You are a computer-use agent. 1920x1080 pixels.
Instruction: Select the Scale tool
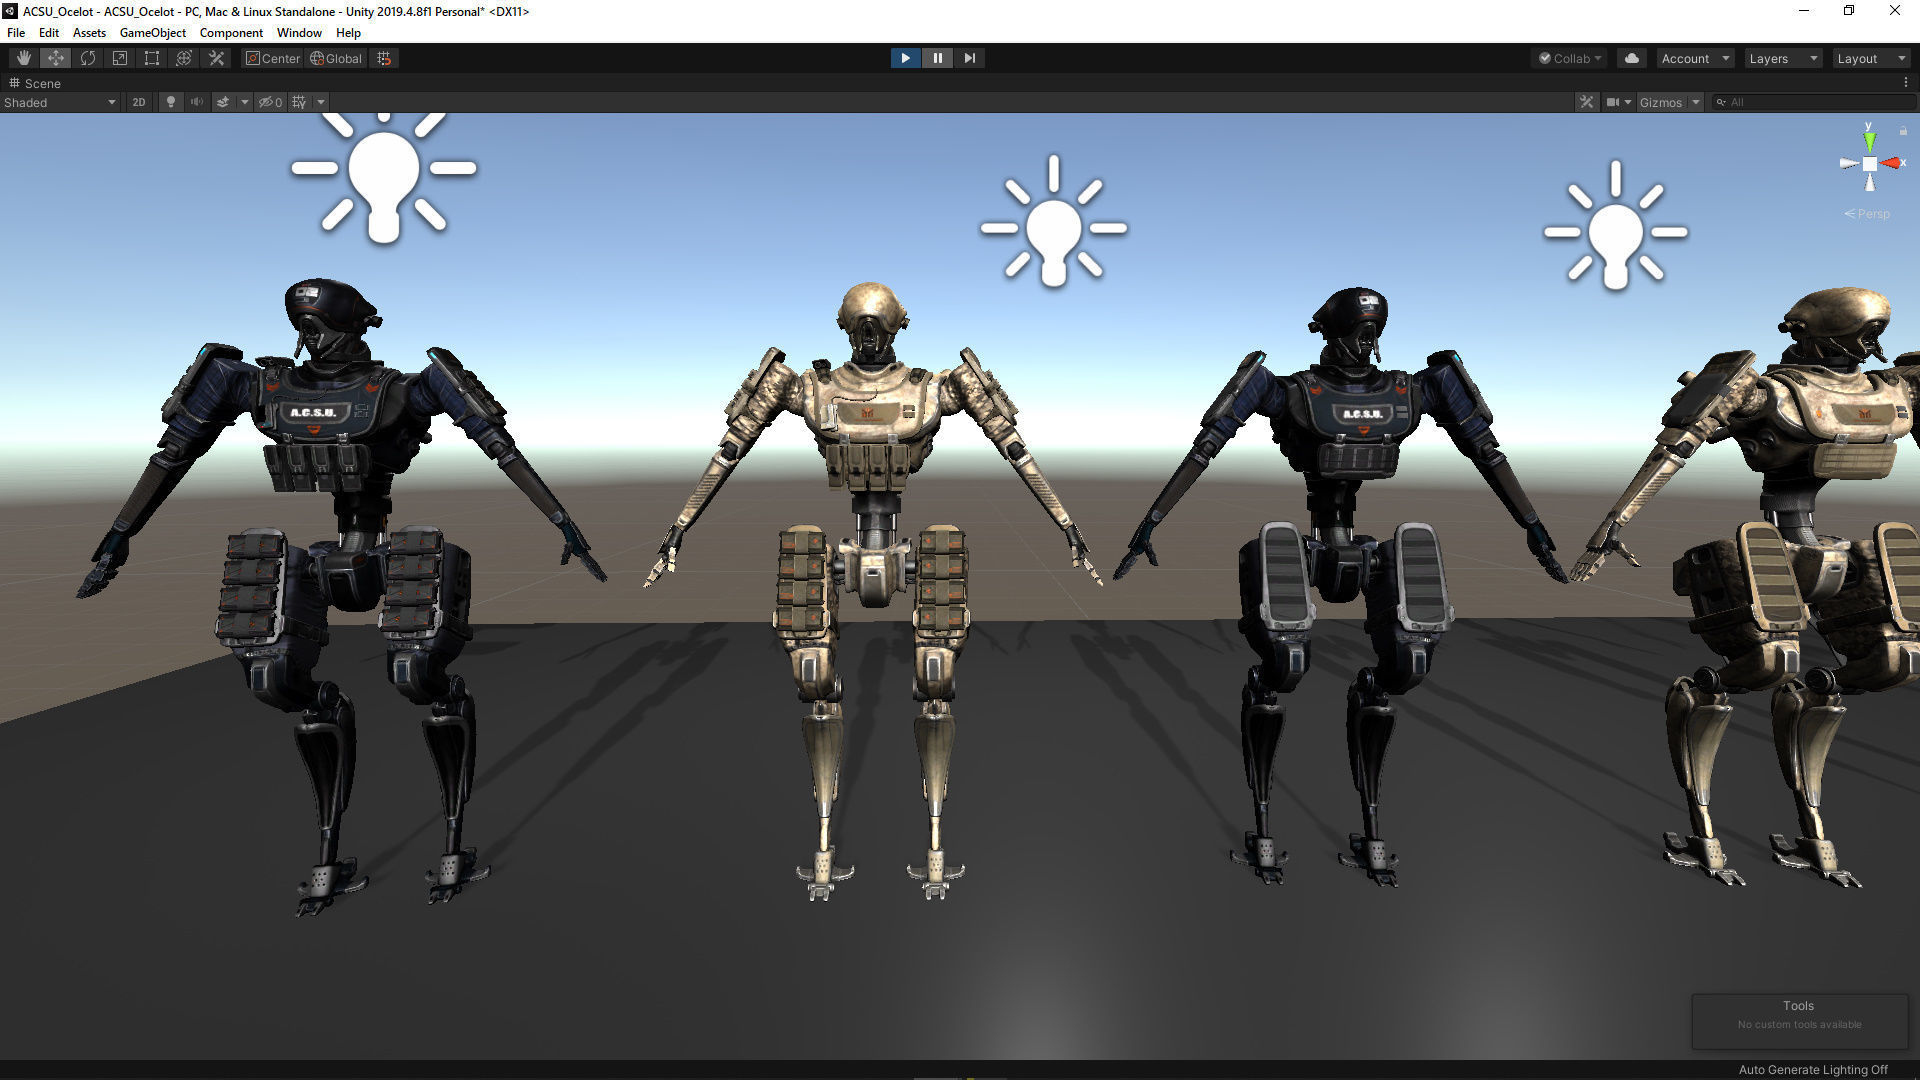120,58
